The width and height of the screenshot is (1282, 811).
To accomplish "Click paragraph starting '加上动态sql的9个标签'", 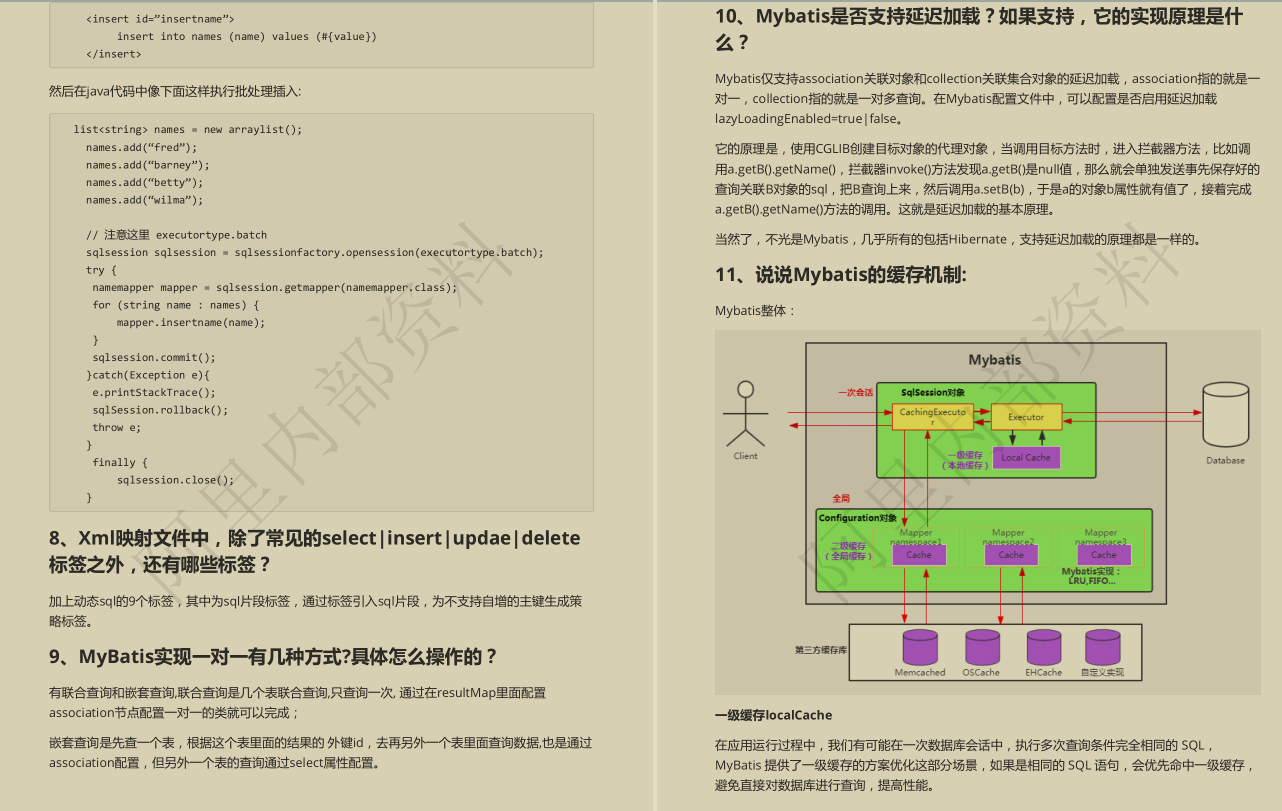I will pyautogui.click(x=315, y=611).
